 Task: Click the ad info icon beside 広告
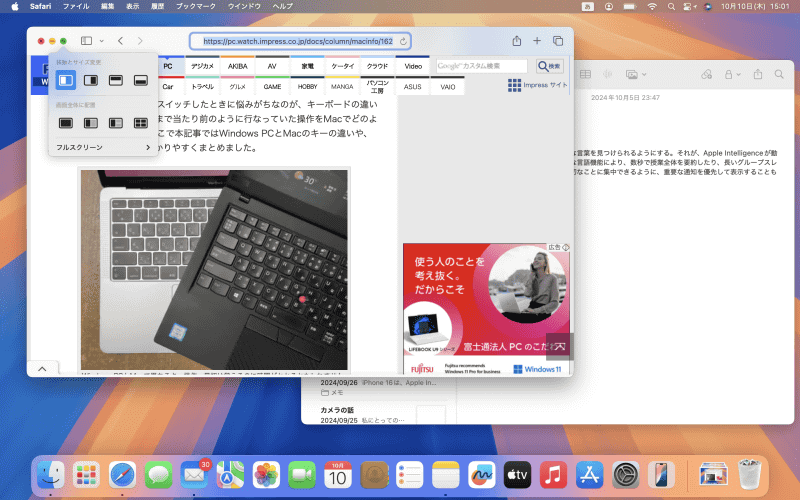[566, 247]
